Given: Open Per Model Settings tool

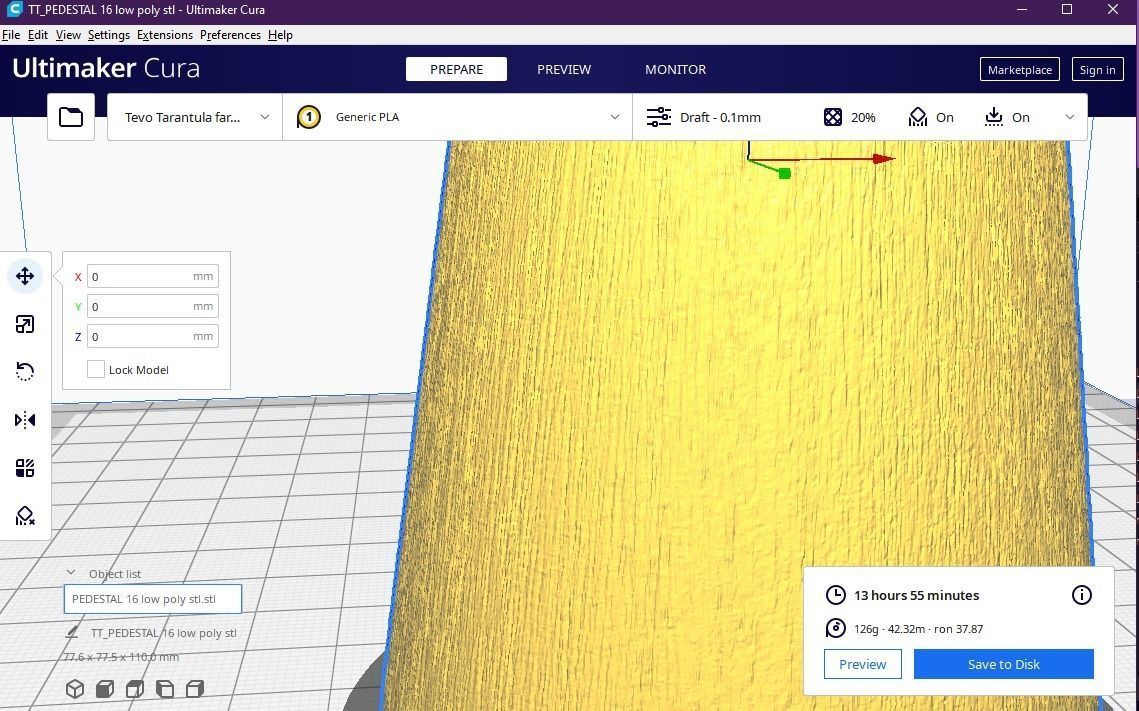Looking at the screenshot, I should coord(25,468).
